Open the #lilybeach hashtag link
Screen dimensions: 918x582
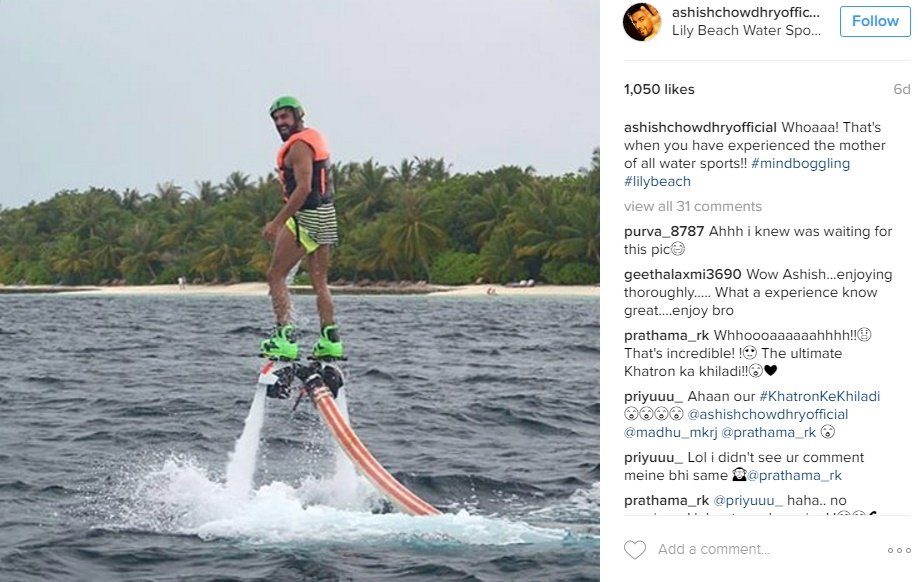click(657, 182)
